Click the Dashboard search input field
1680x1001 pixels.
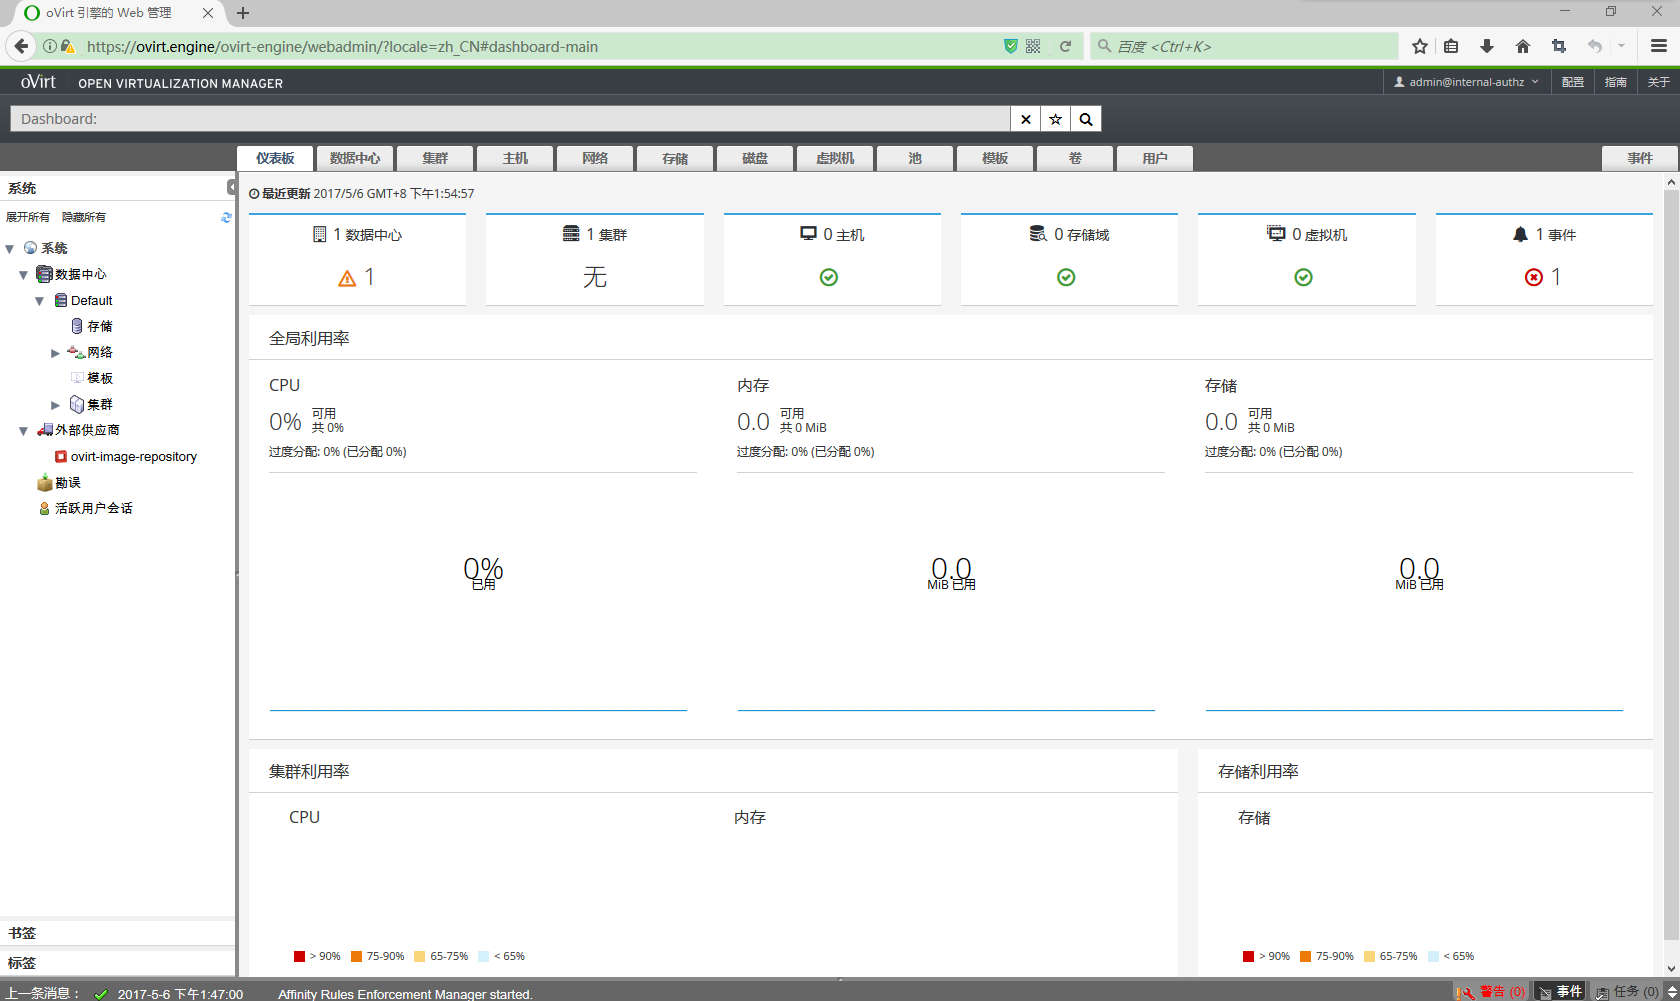point(510,119)
